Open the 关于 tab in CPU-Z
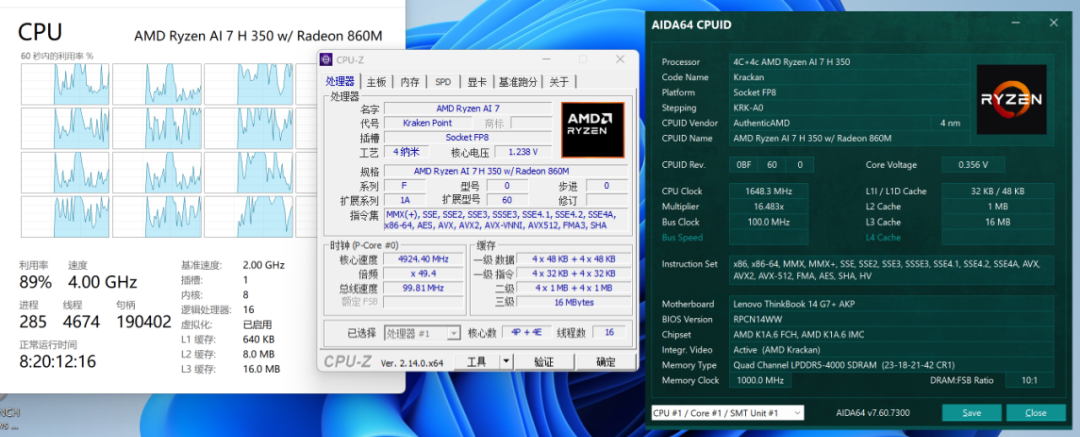 [559, 82]
